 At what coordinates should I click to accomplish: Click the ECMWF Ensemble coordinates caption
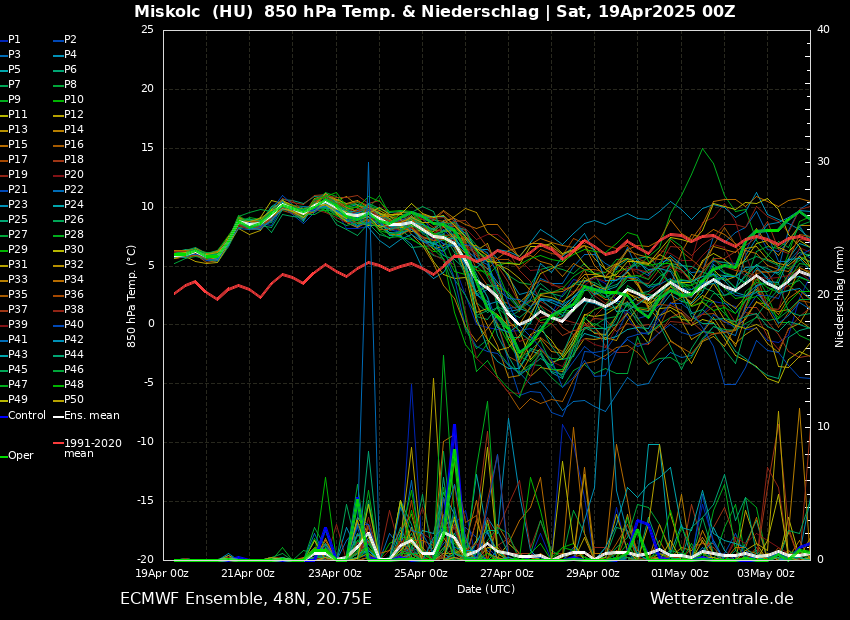[x=246, y=599]
